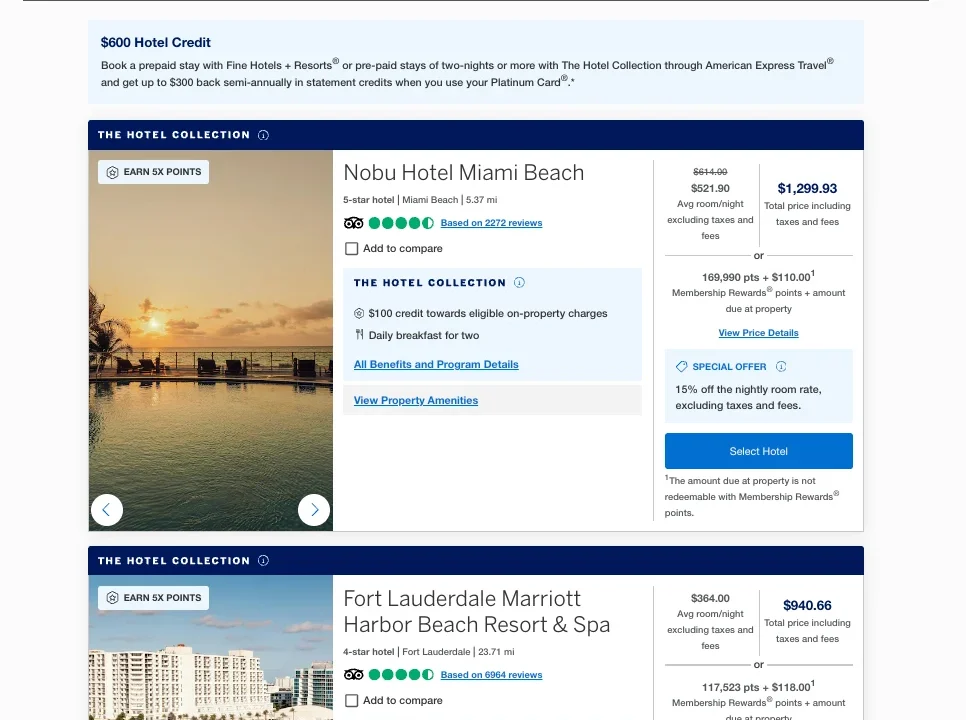This screenshot has width=966, height=720.
Task: Click the Nobu Hotel sunset pool photo
Action: pos(211,340)
